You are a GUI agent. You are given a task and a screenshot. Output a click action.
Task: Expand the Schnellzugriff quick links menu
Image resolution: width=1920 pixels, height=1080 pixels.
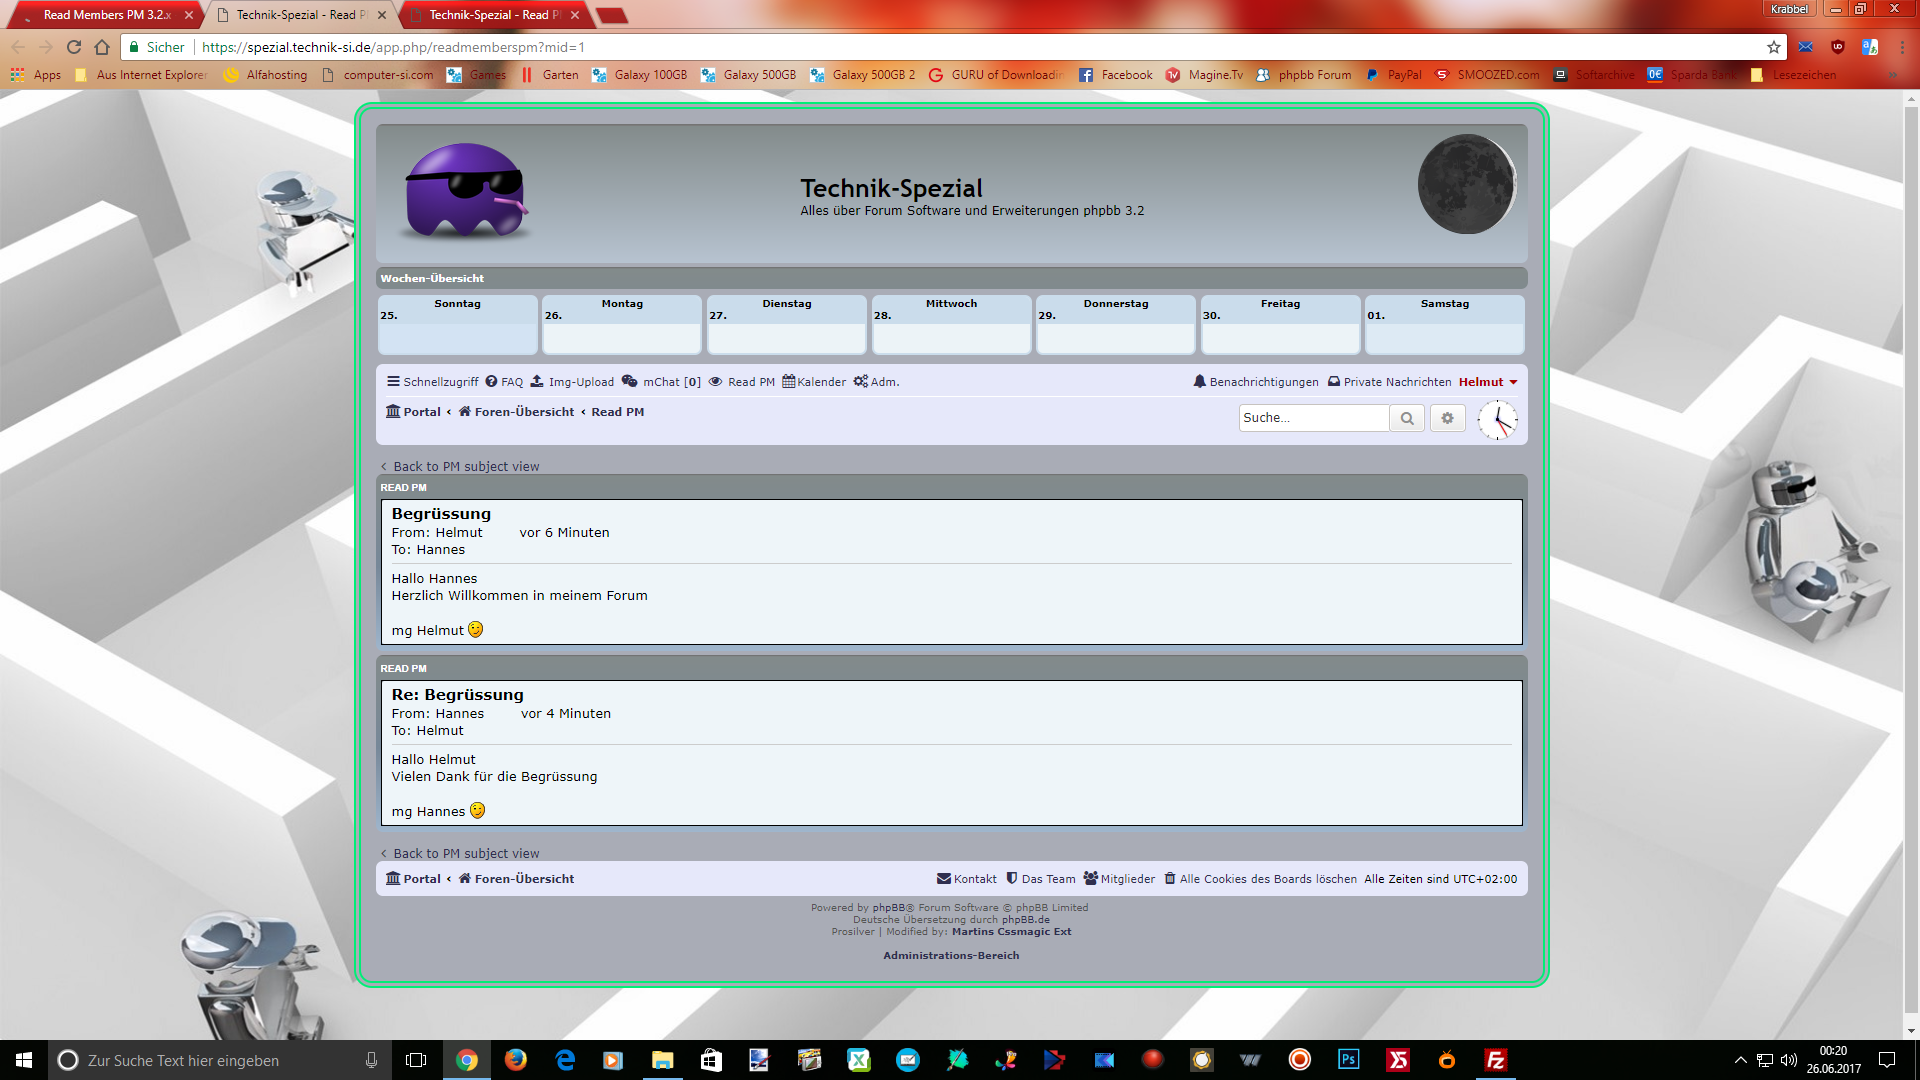pos(433,382)
